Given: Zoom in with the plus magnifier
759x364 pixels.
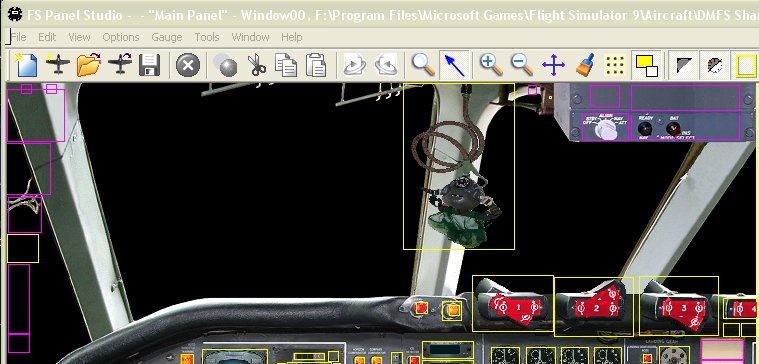Looking at the screenshot, I should coord(491,65).
